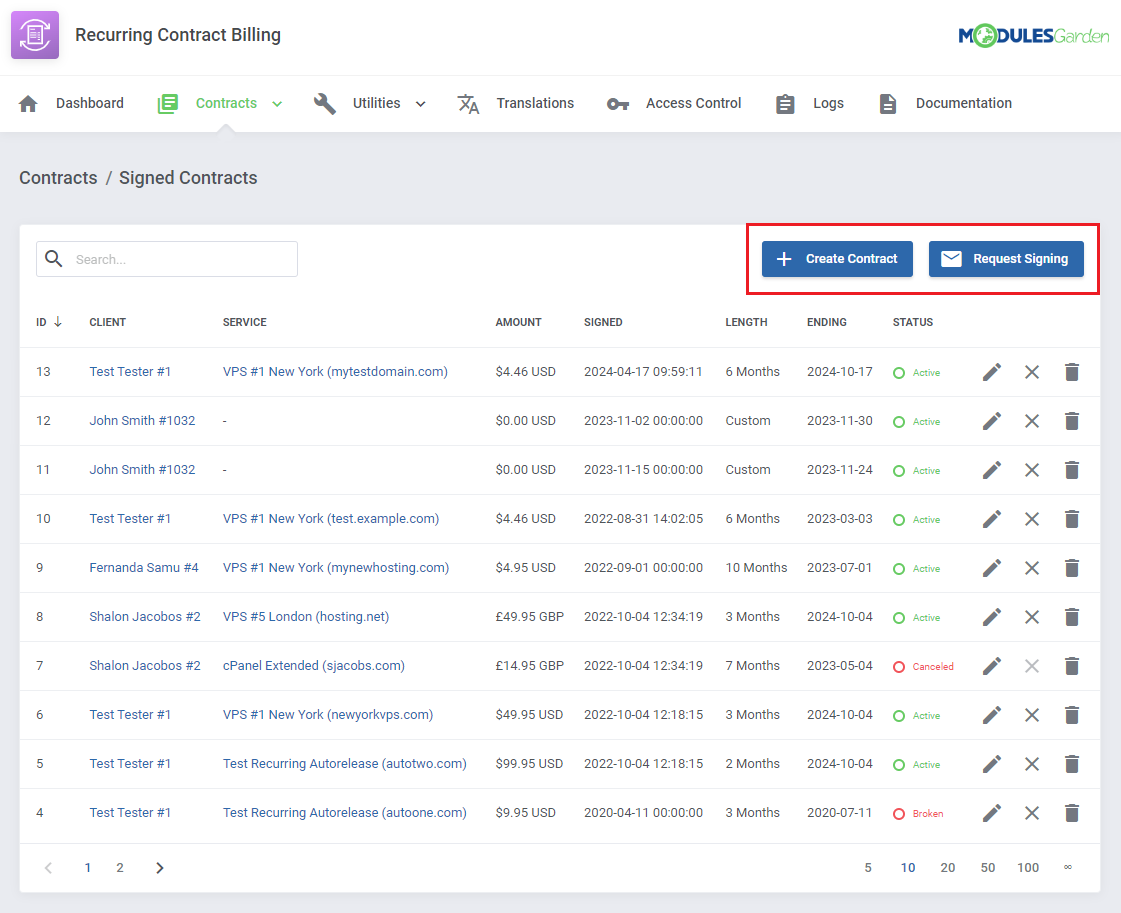
Task: Sort by ENDING column header
Action: click(x=826, y=322)
